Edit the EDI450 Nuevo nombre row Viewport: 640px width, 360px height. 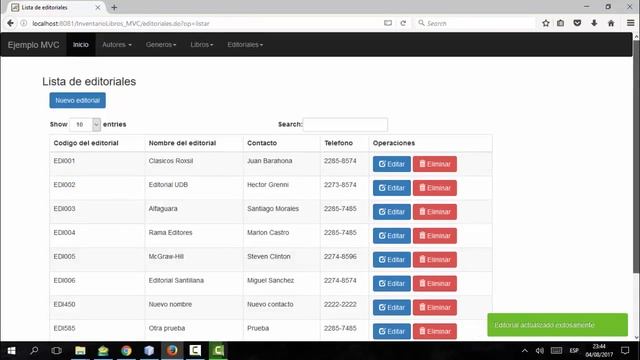point(392,307)
